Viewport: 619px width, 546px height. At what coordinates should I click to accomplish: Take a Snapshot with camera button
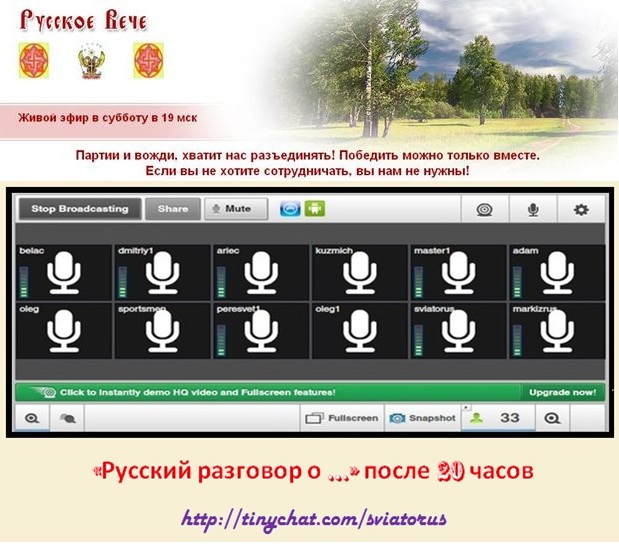422,418
